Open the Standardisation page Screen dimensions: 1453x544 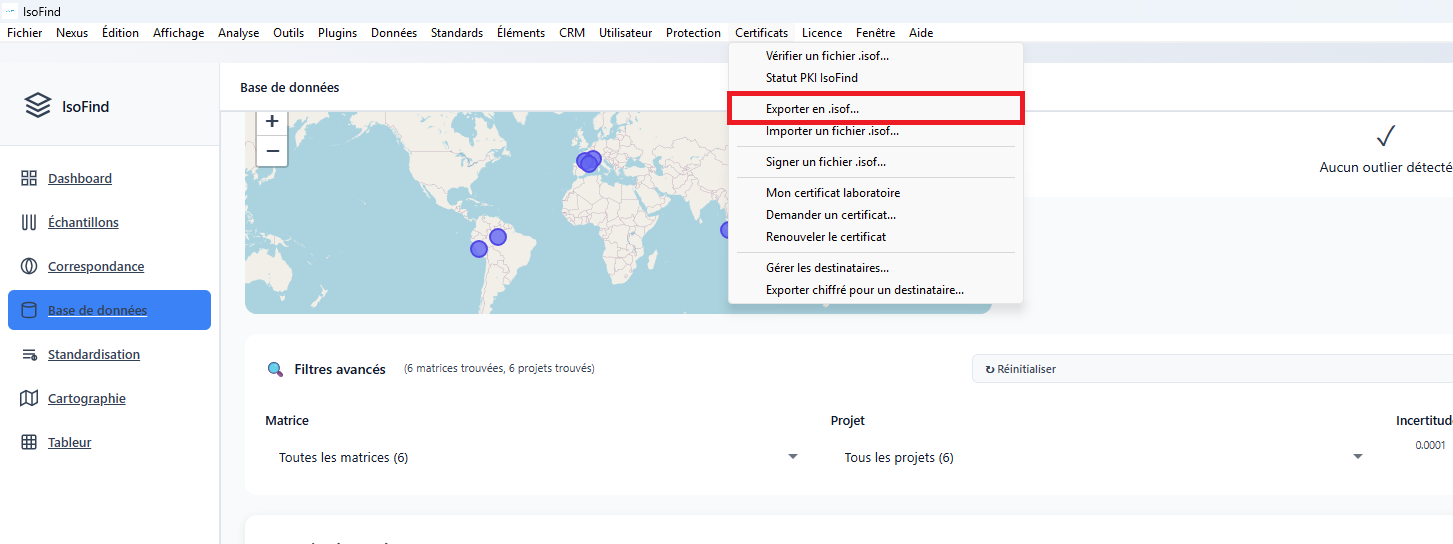pyautogui.click(x=94, y=354)
